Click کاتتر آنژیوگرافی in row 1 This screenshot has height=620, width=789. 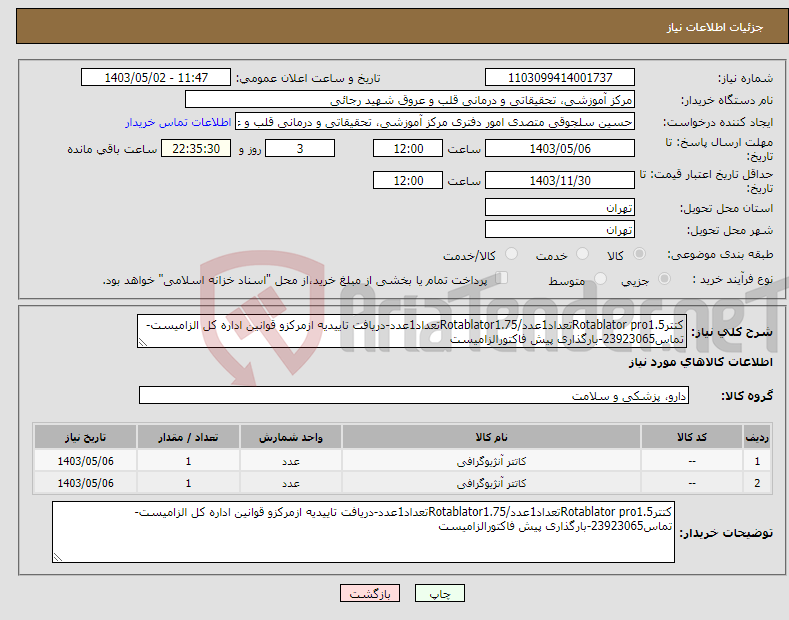point(491,461)
